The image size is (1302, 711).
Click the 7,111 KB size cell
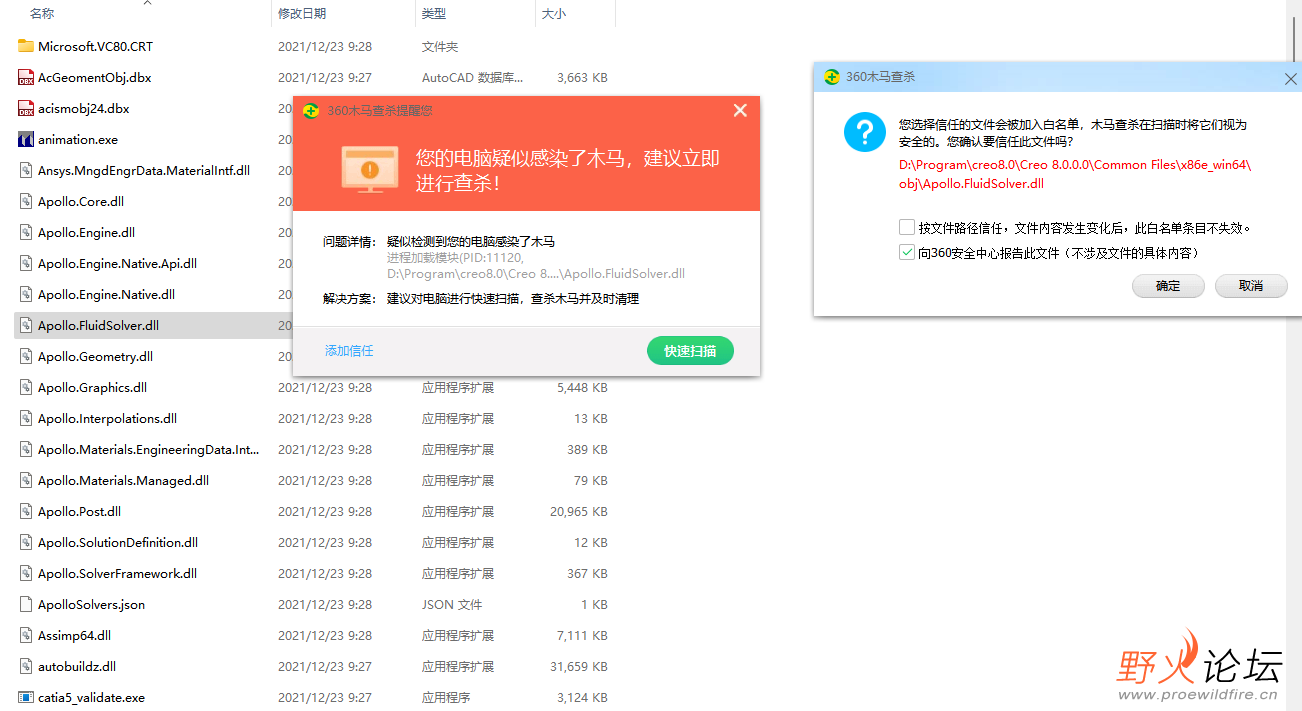[582, 635]
